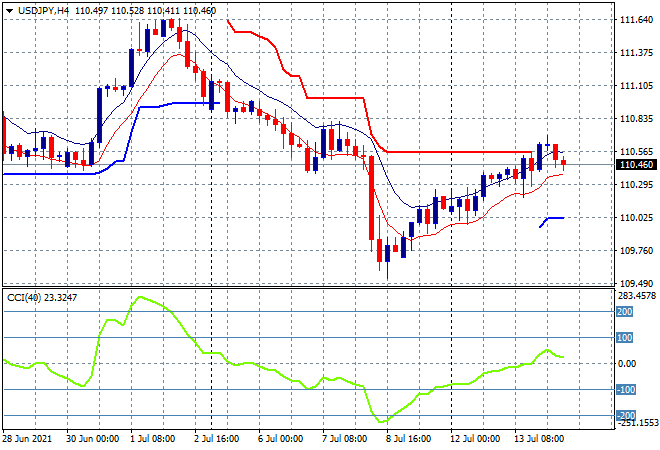Click the CCI -200 level label
660x450 pixels.
pos(625,416)
